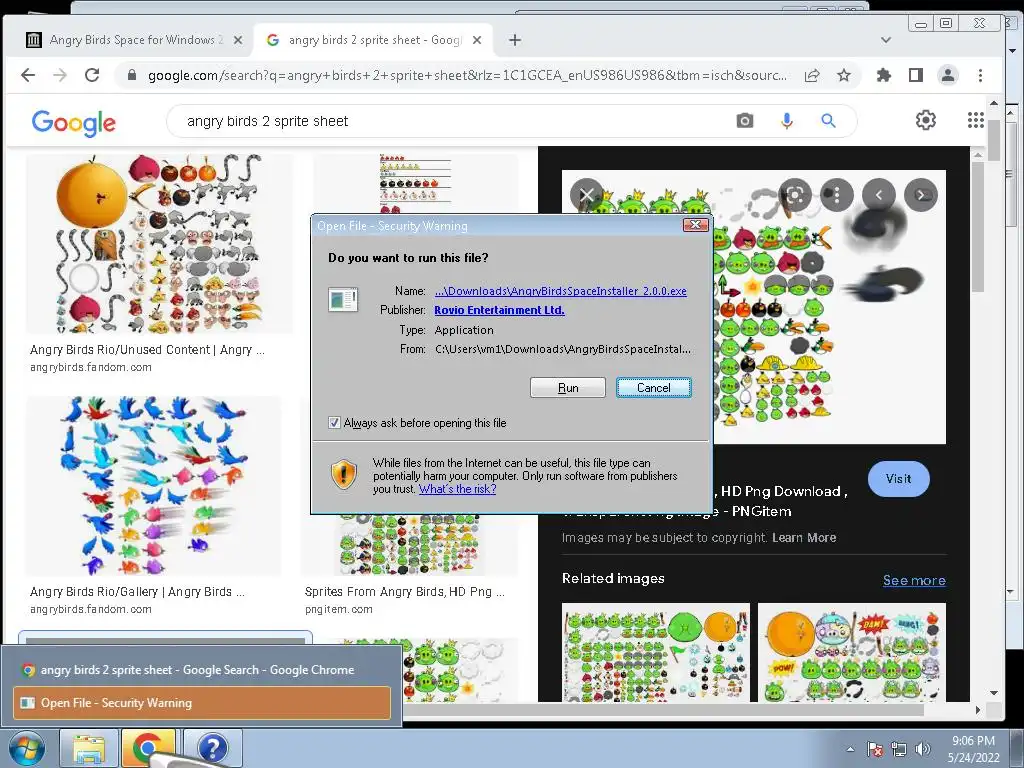
Task: Click the pngitem.com source text
Action: [x=338, y=609]
